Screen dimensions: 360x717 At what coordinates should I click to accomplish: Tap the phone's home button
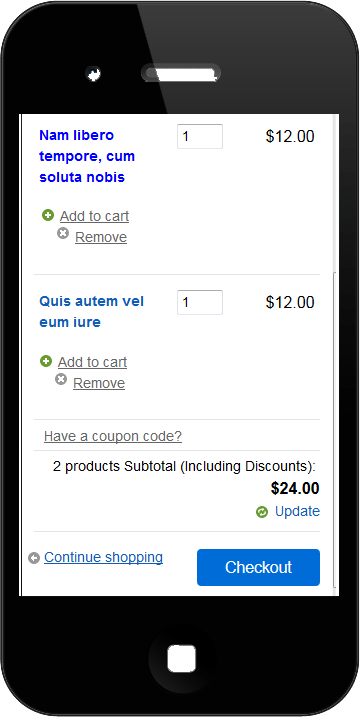click(181, 659)
